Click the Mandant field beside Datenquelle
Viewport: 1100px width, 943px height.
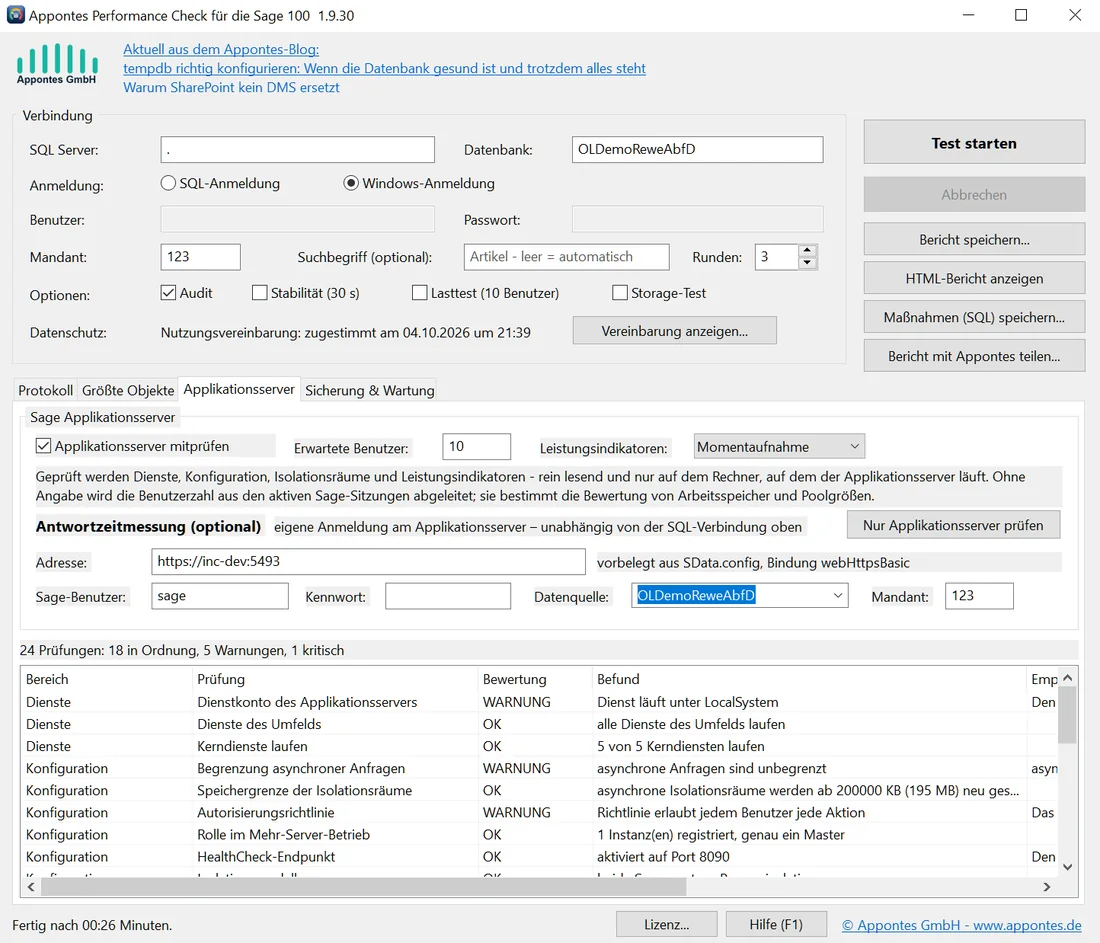979,596
